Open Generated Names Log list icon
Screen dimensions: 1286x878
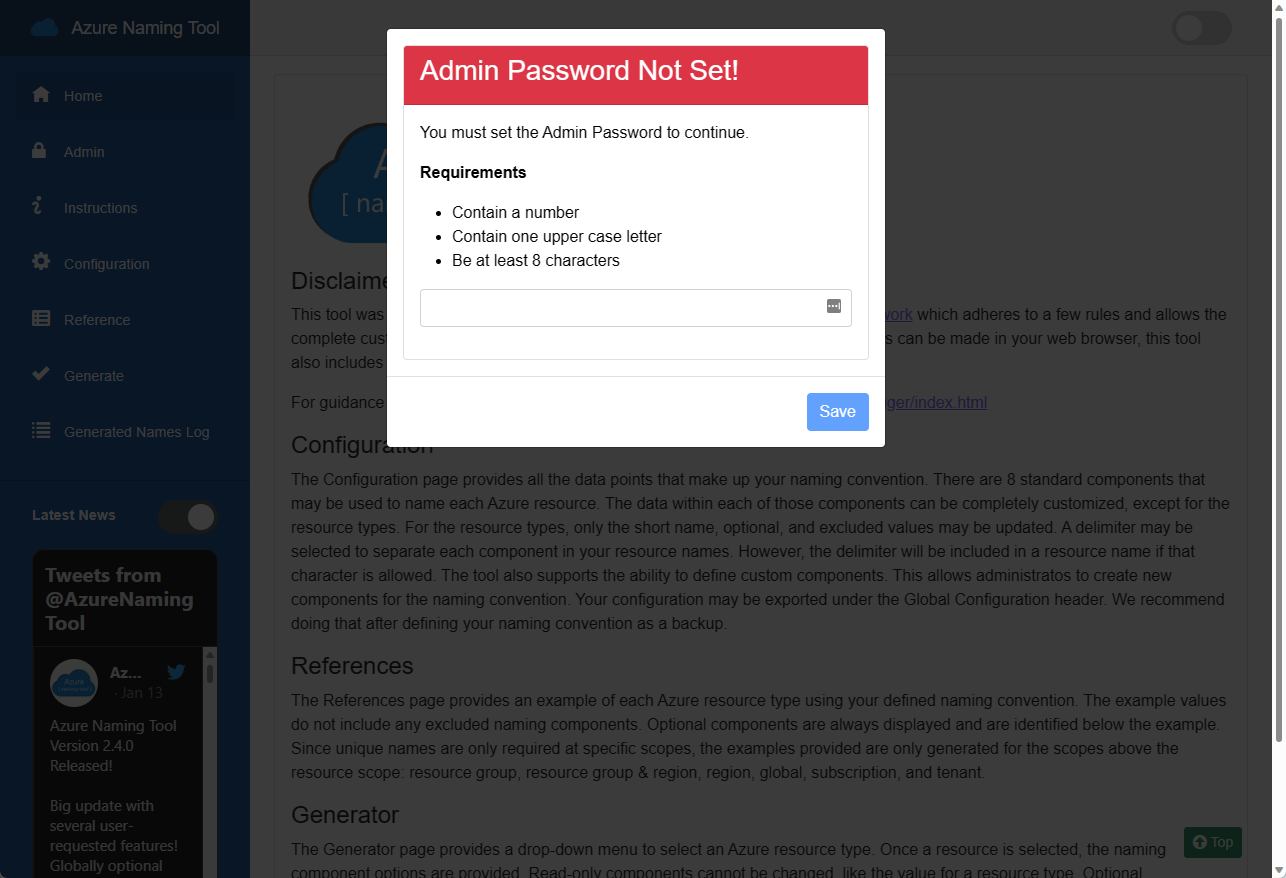(x=40, y=430)
